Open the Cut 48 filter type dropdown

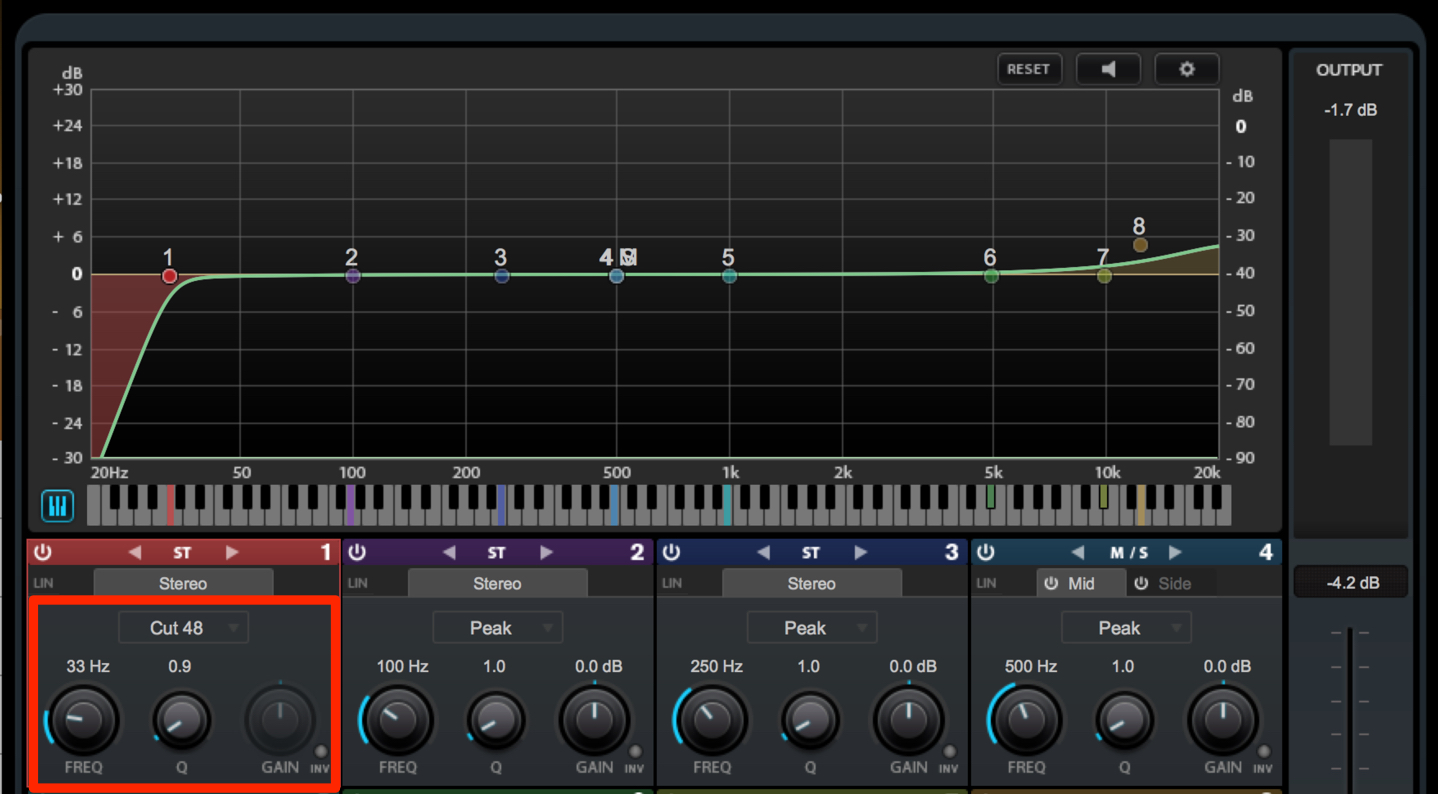pos(184,628)
